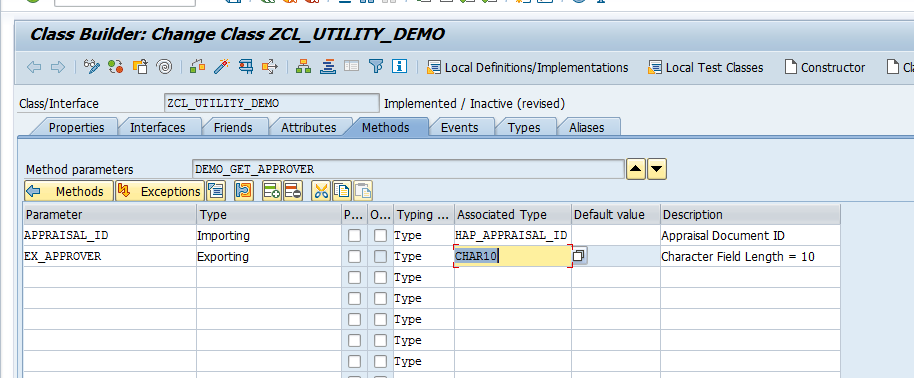914x378 pixels.
Task: Open Local Test Classes
Action: pyautogui.click(x=705, y=67)
